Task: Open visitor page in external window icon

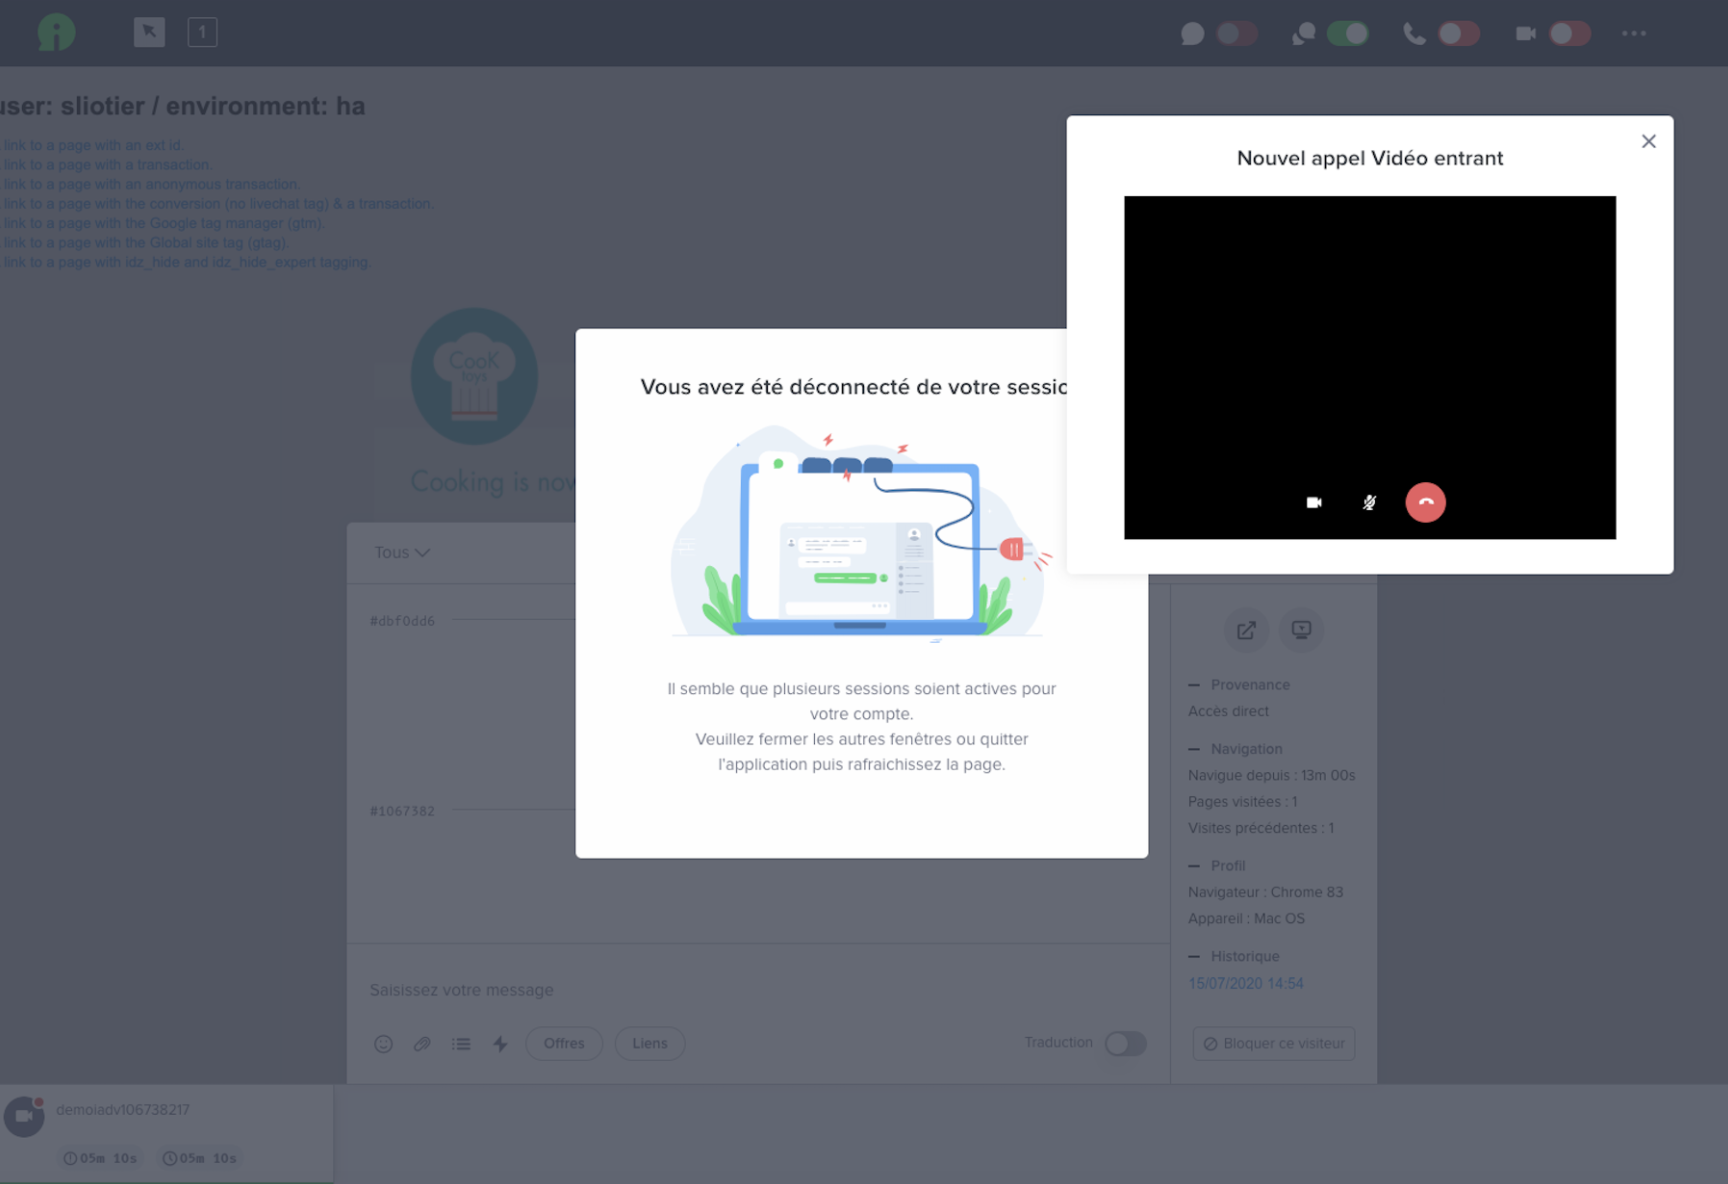Action: pyautogui.click(x=1246, y=630)
